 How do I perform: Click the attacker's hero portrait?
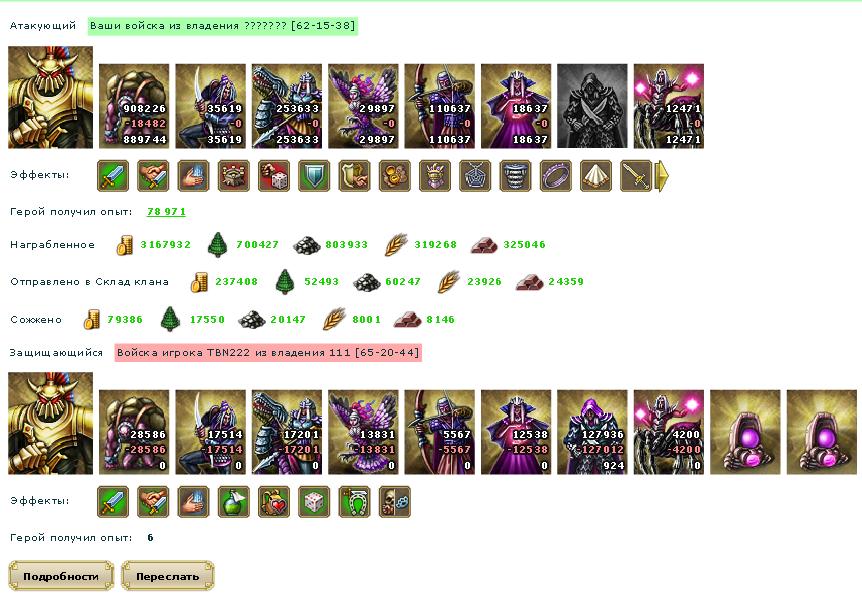click(51, 97)
